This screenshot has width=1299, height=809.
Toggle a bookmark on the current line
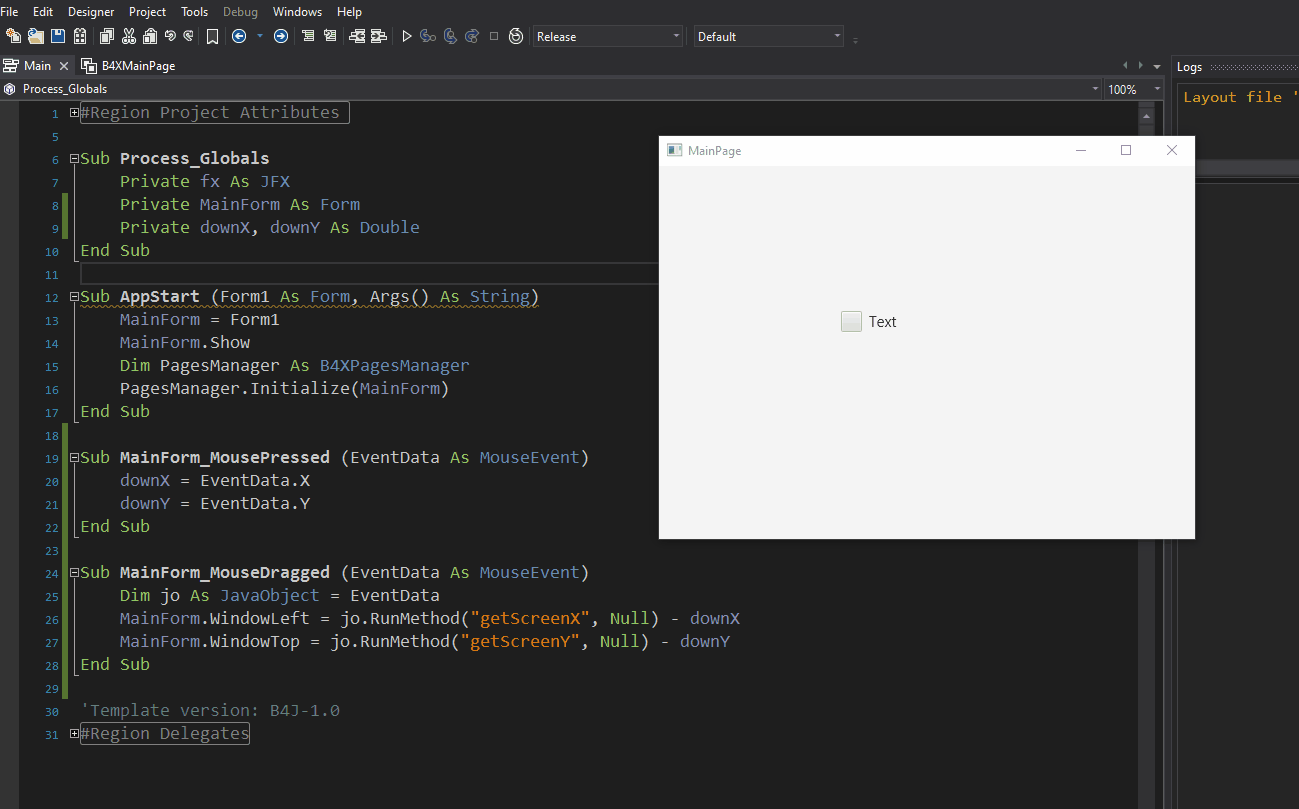coord(212,36)
